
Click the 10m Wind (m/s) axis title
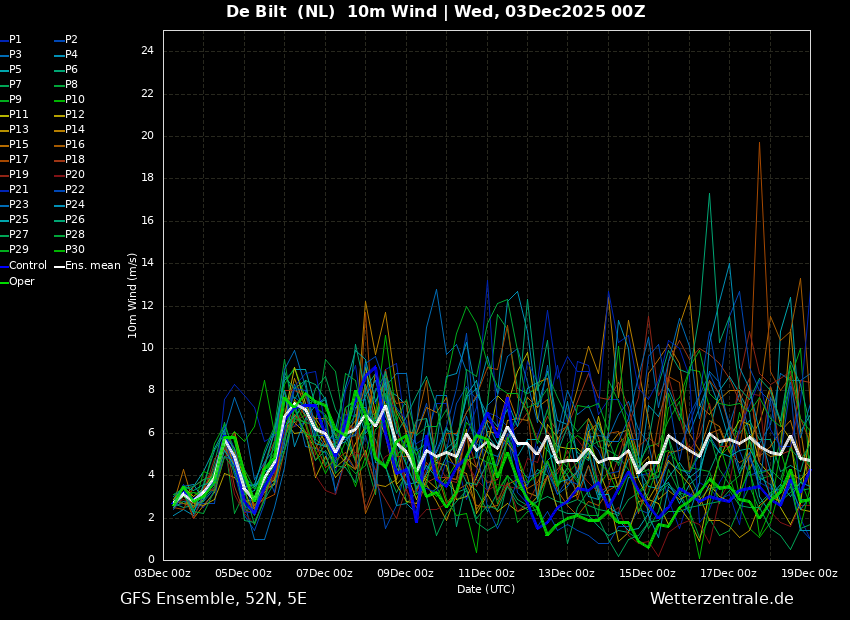(x=132, y=295)
